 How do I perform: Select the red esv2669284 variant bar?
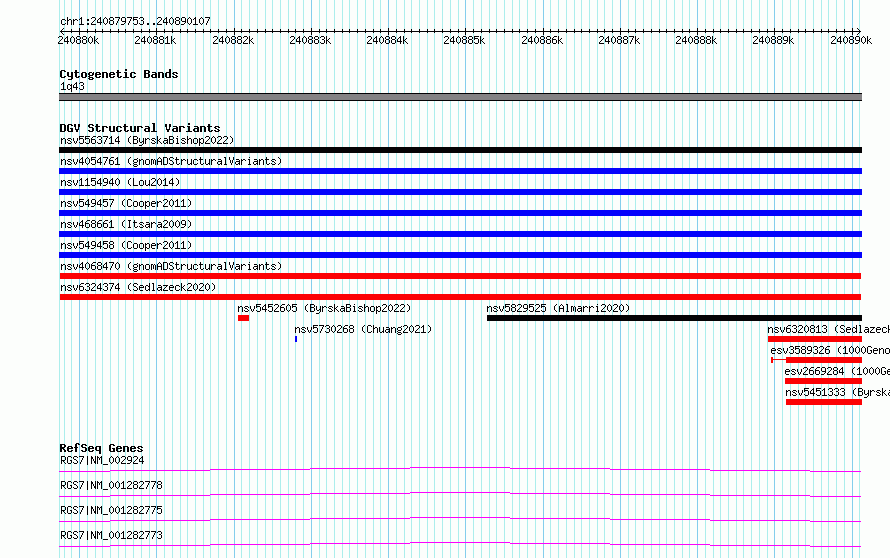pos(823,381)
